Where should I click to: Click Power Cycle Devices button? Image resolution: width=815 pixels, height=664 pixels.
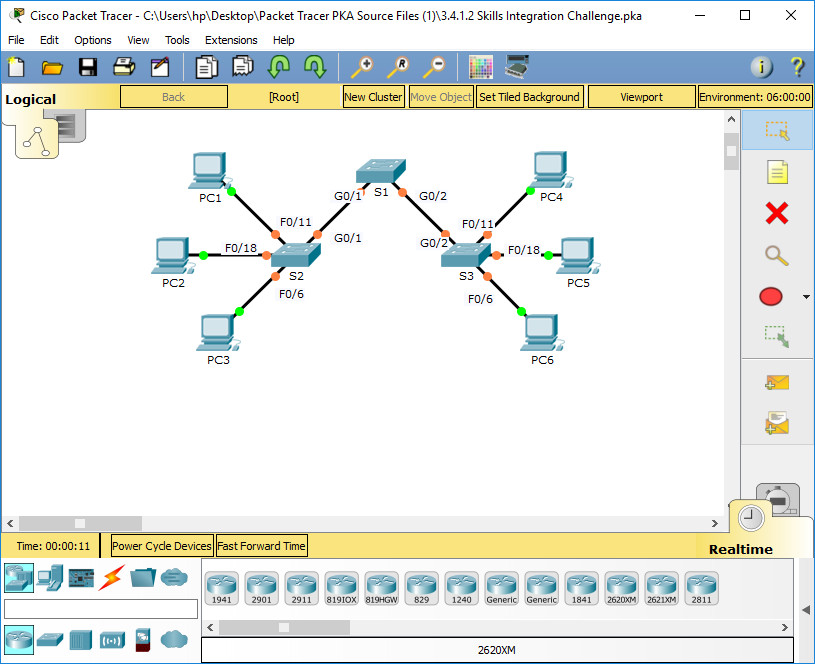coord(162,546)
